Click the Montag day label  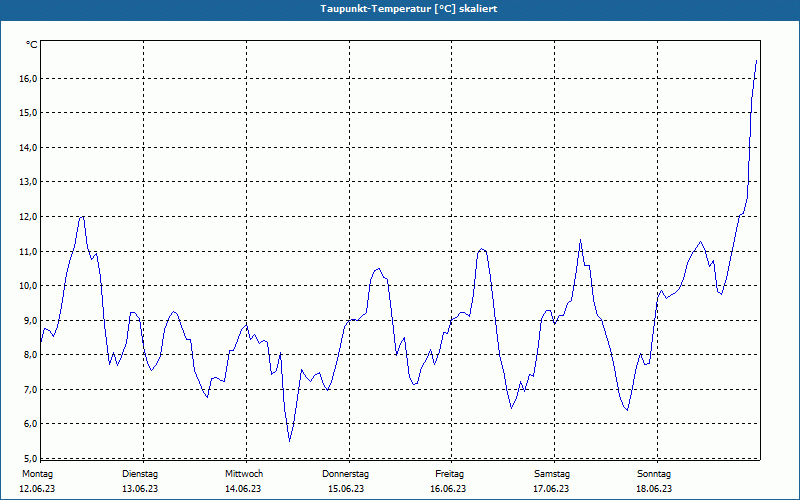click(x=37, y=474)
